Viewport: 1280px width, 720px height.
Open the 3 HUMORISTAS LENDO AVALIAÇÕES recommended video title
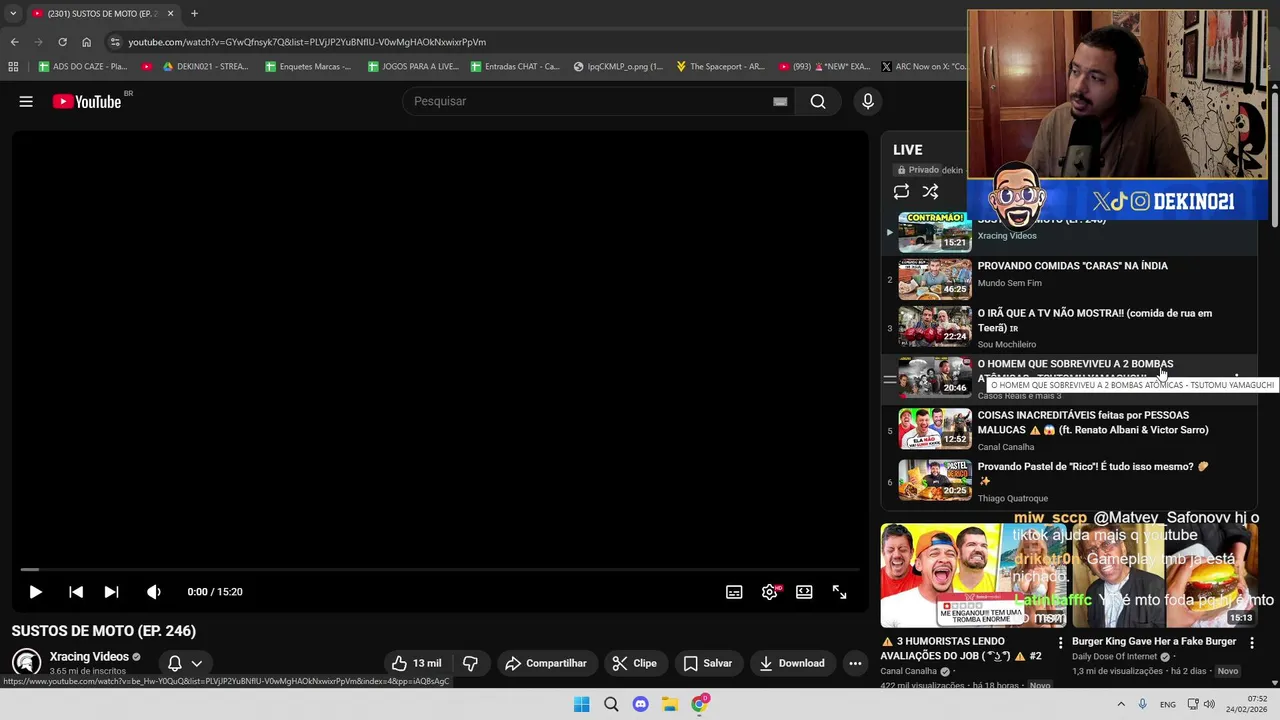coord(962,648)
